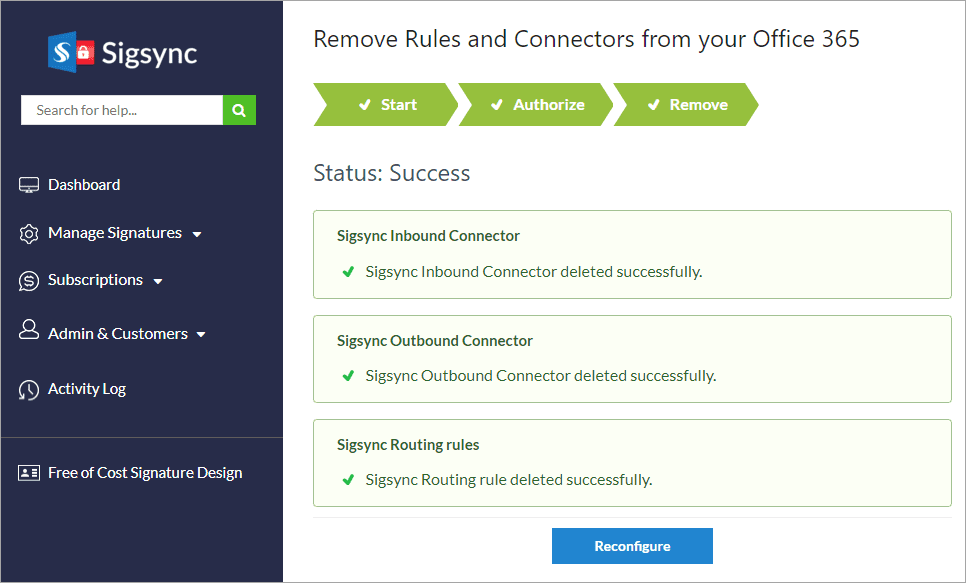The width and height of the screenshot is (966, 583).
Task: Expand the Manage Signatures dropdown arrow
Action: [197, 235]
